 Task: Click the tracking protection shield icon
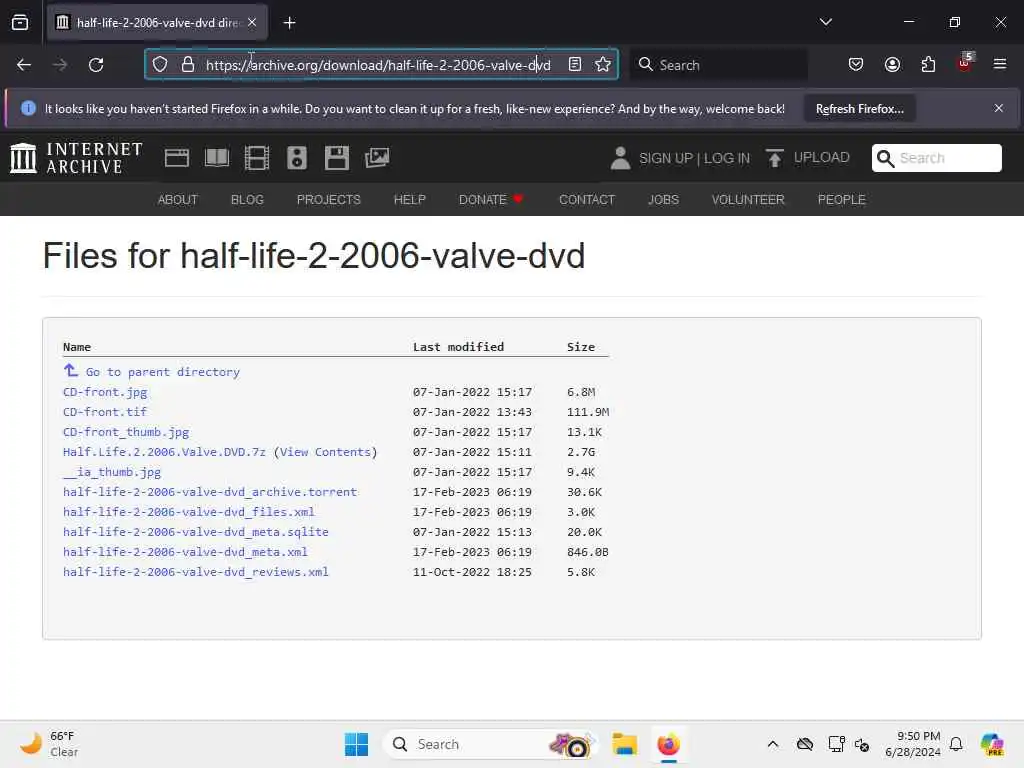160,65
